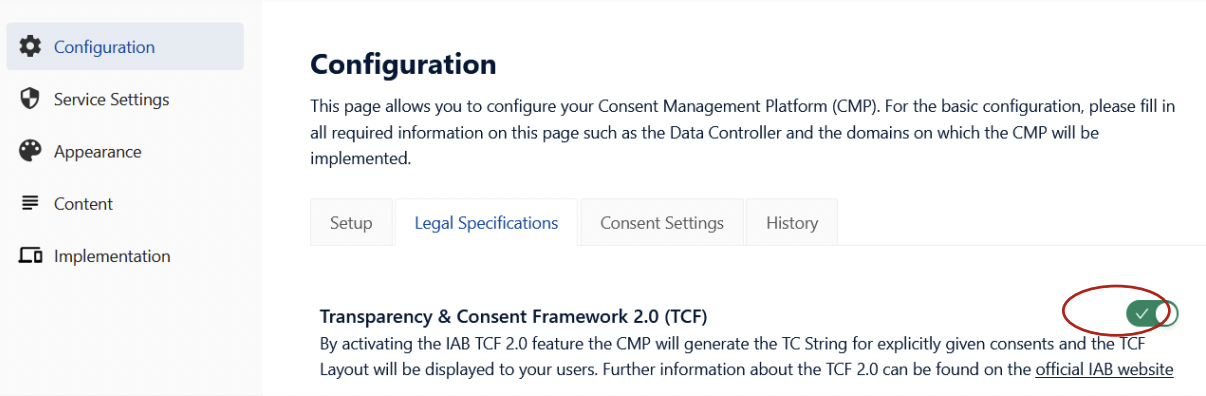
Task: Open Service Settings from the sidebar
Action: click(x=111, y=99)
